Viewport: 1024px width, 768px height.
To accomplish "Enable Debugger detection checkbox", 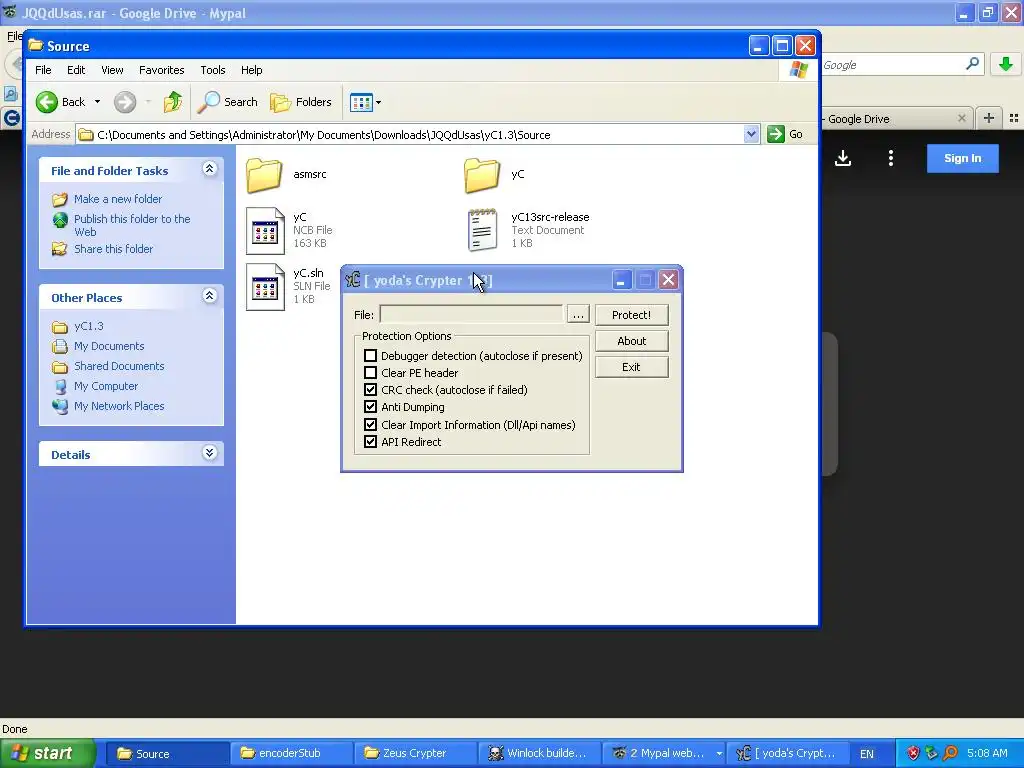I will pos(370,356).
